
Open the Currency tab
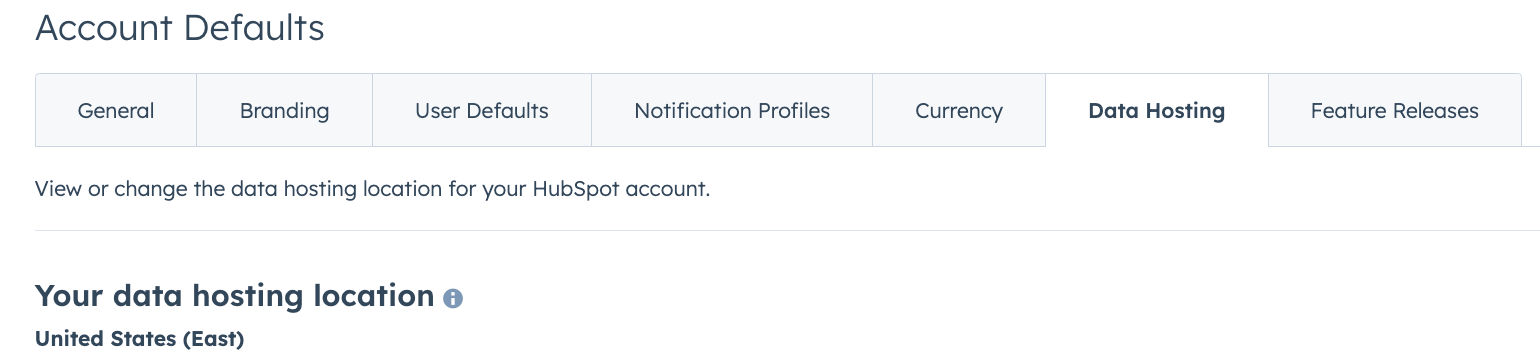(x=959, y=110)
